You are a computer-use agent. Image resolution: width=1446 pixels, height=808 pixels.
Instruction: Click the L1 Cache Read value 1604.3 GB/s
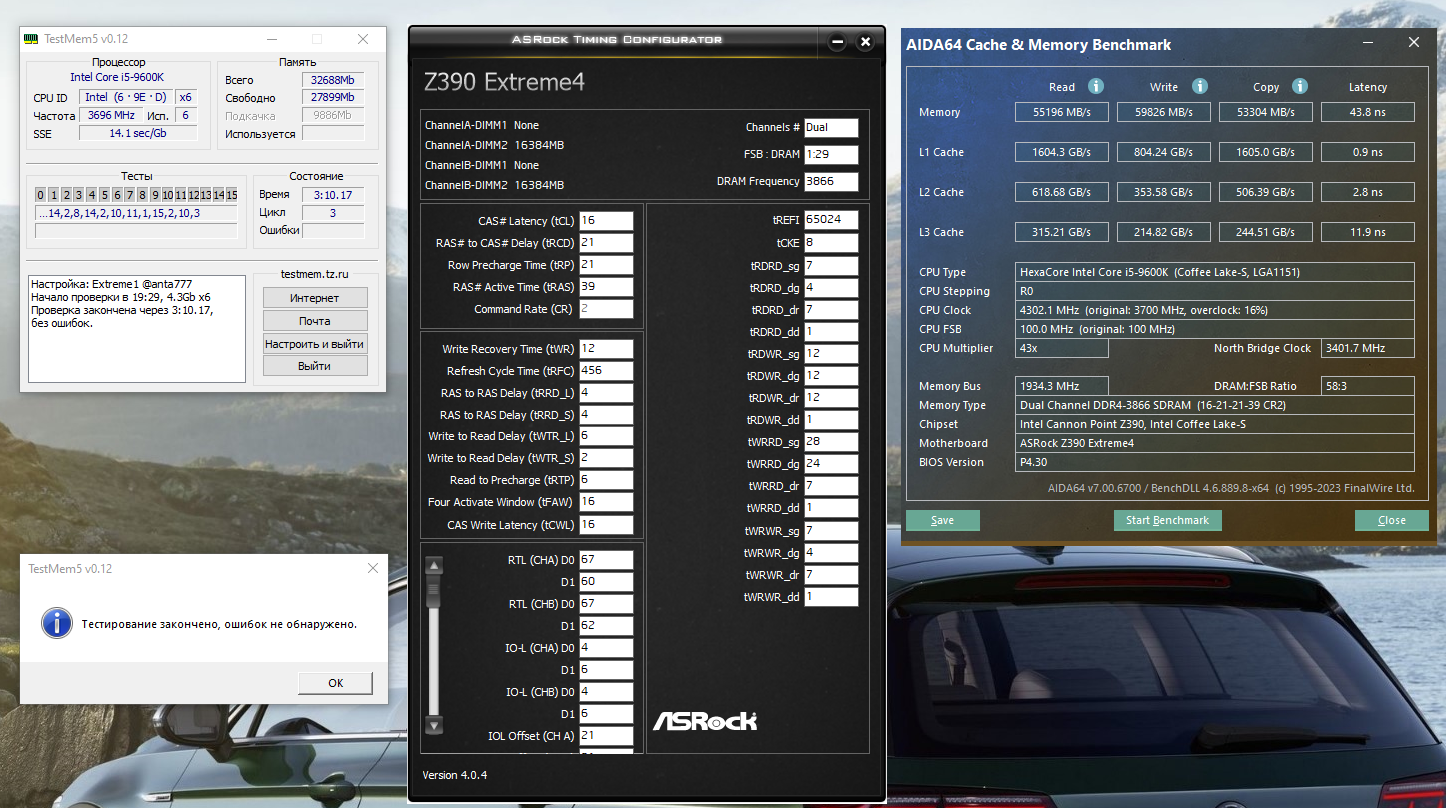point(1062,152)
